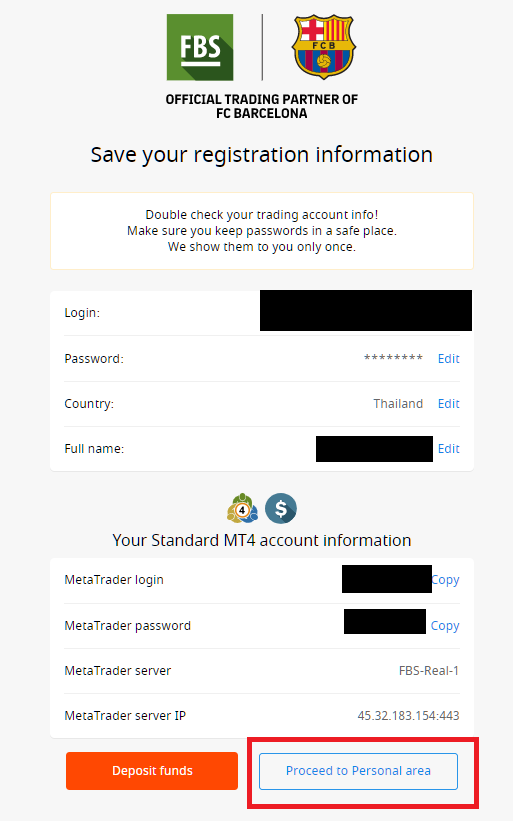
Task: Edit the Country value
Action: (449, 404)
